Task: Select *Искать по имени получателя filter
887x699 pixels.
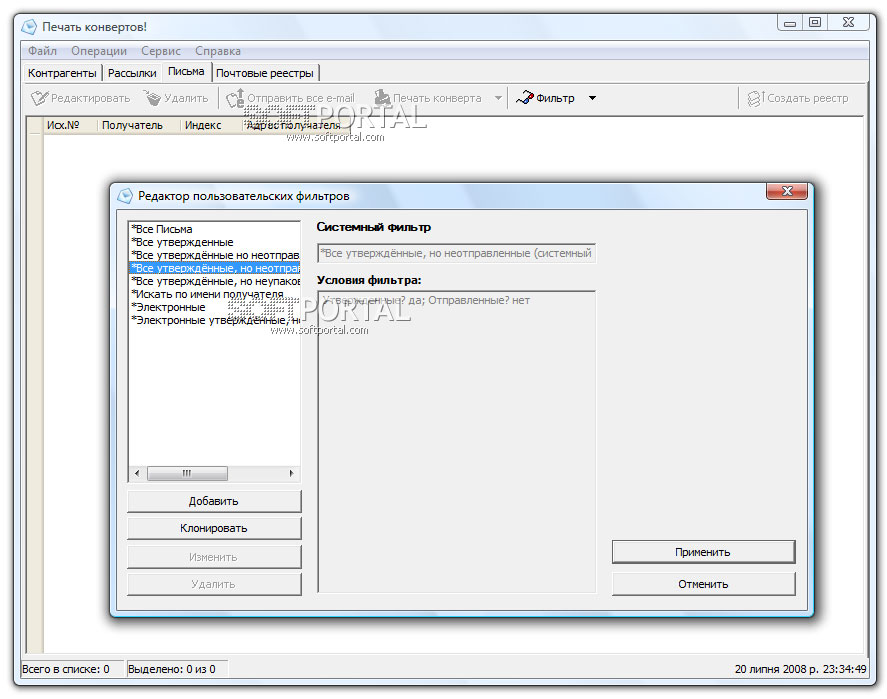Action: click(214, 294)
